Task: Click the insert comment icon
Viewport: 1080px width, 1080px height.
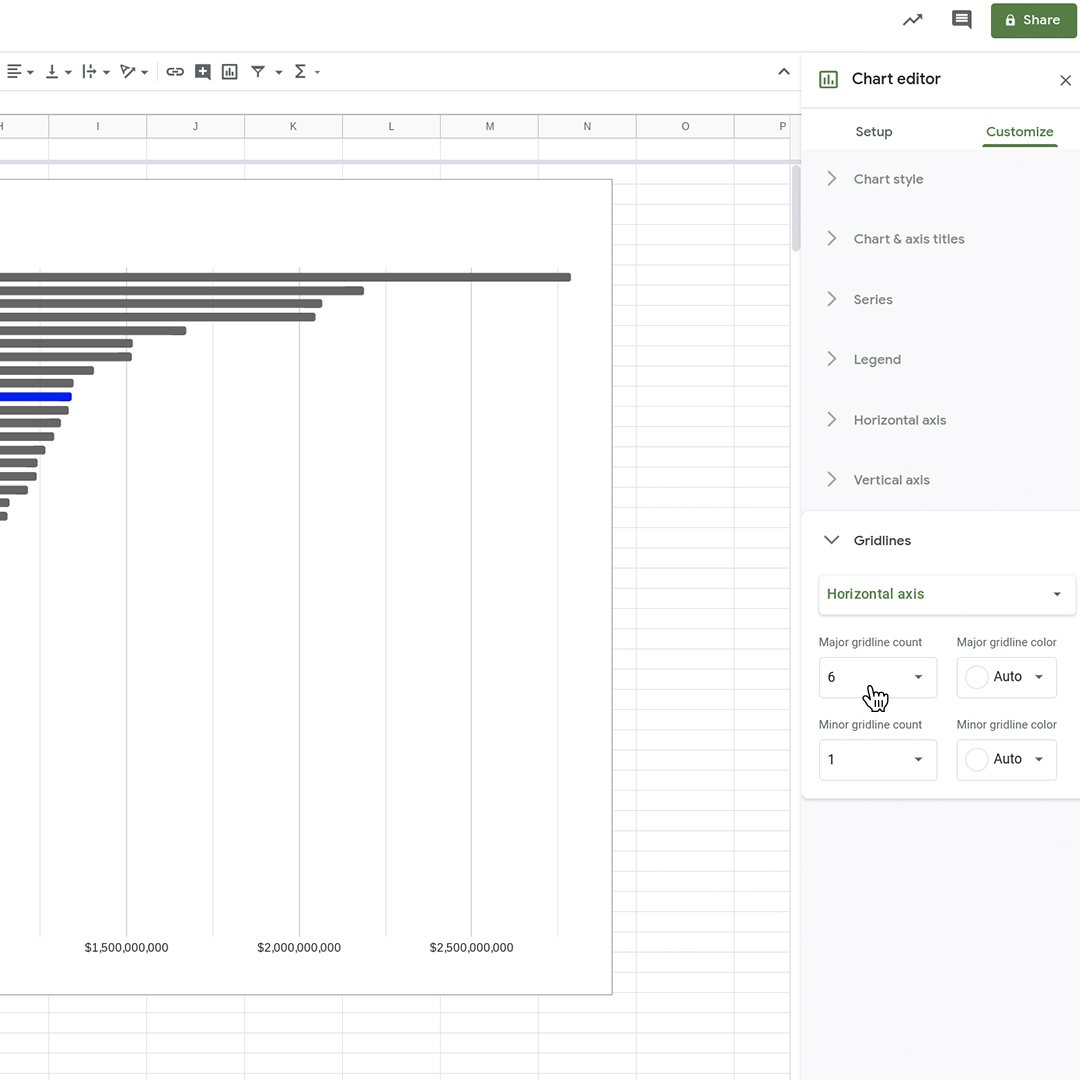Action: coord(202,72)
